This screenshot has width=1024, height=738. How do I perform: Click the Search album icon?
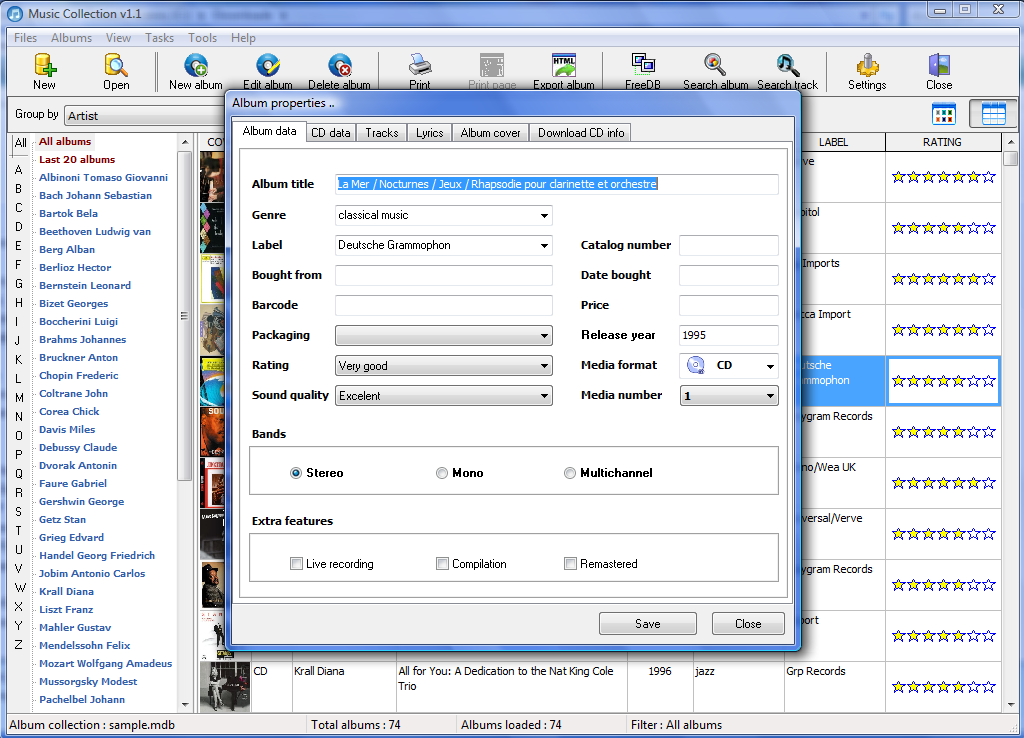pos(715,67)
